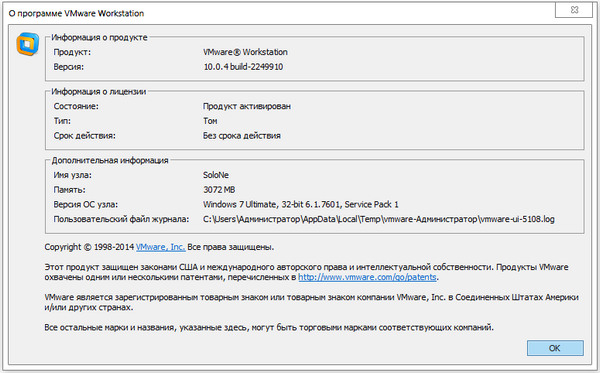Click the Тип: label

[62, 121]
